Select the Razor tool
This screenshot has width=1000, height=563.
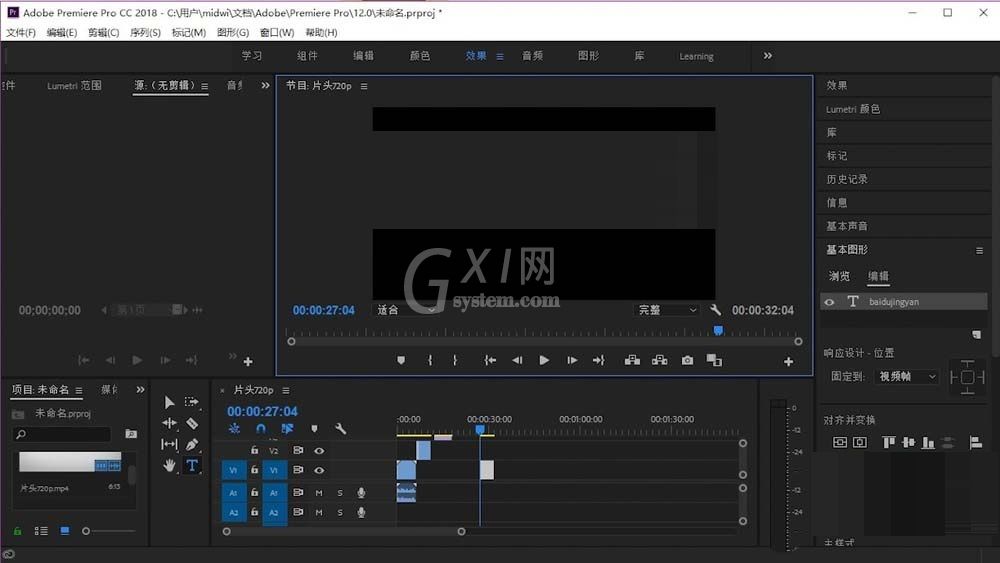191,423
